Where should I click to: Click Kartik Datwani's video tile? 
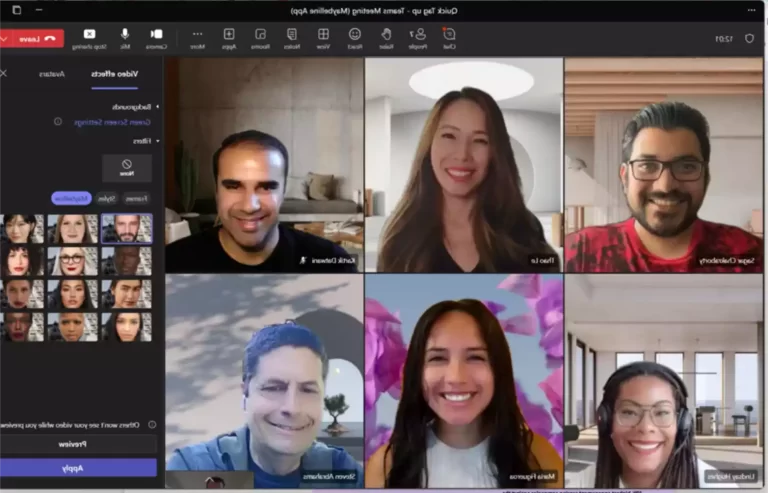264,164
